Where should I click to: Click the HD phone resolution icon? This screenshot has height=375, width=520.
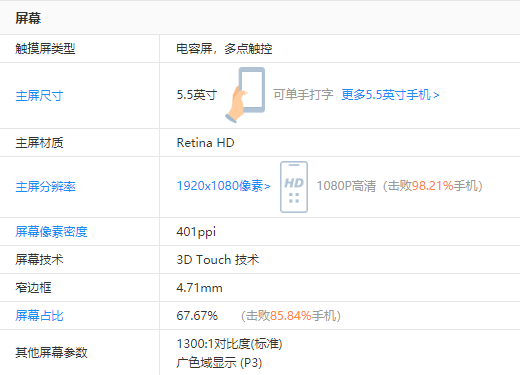tap(294, 187)
